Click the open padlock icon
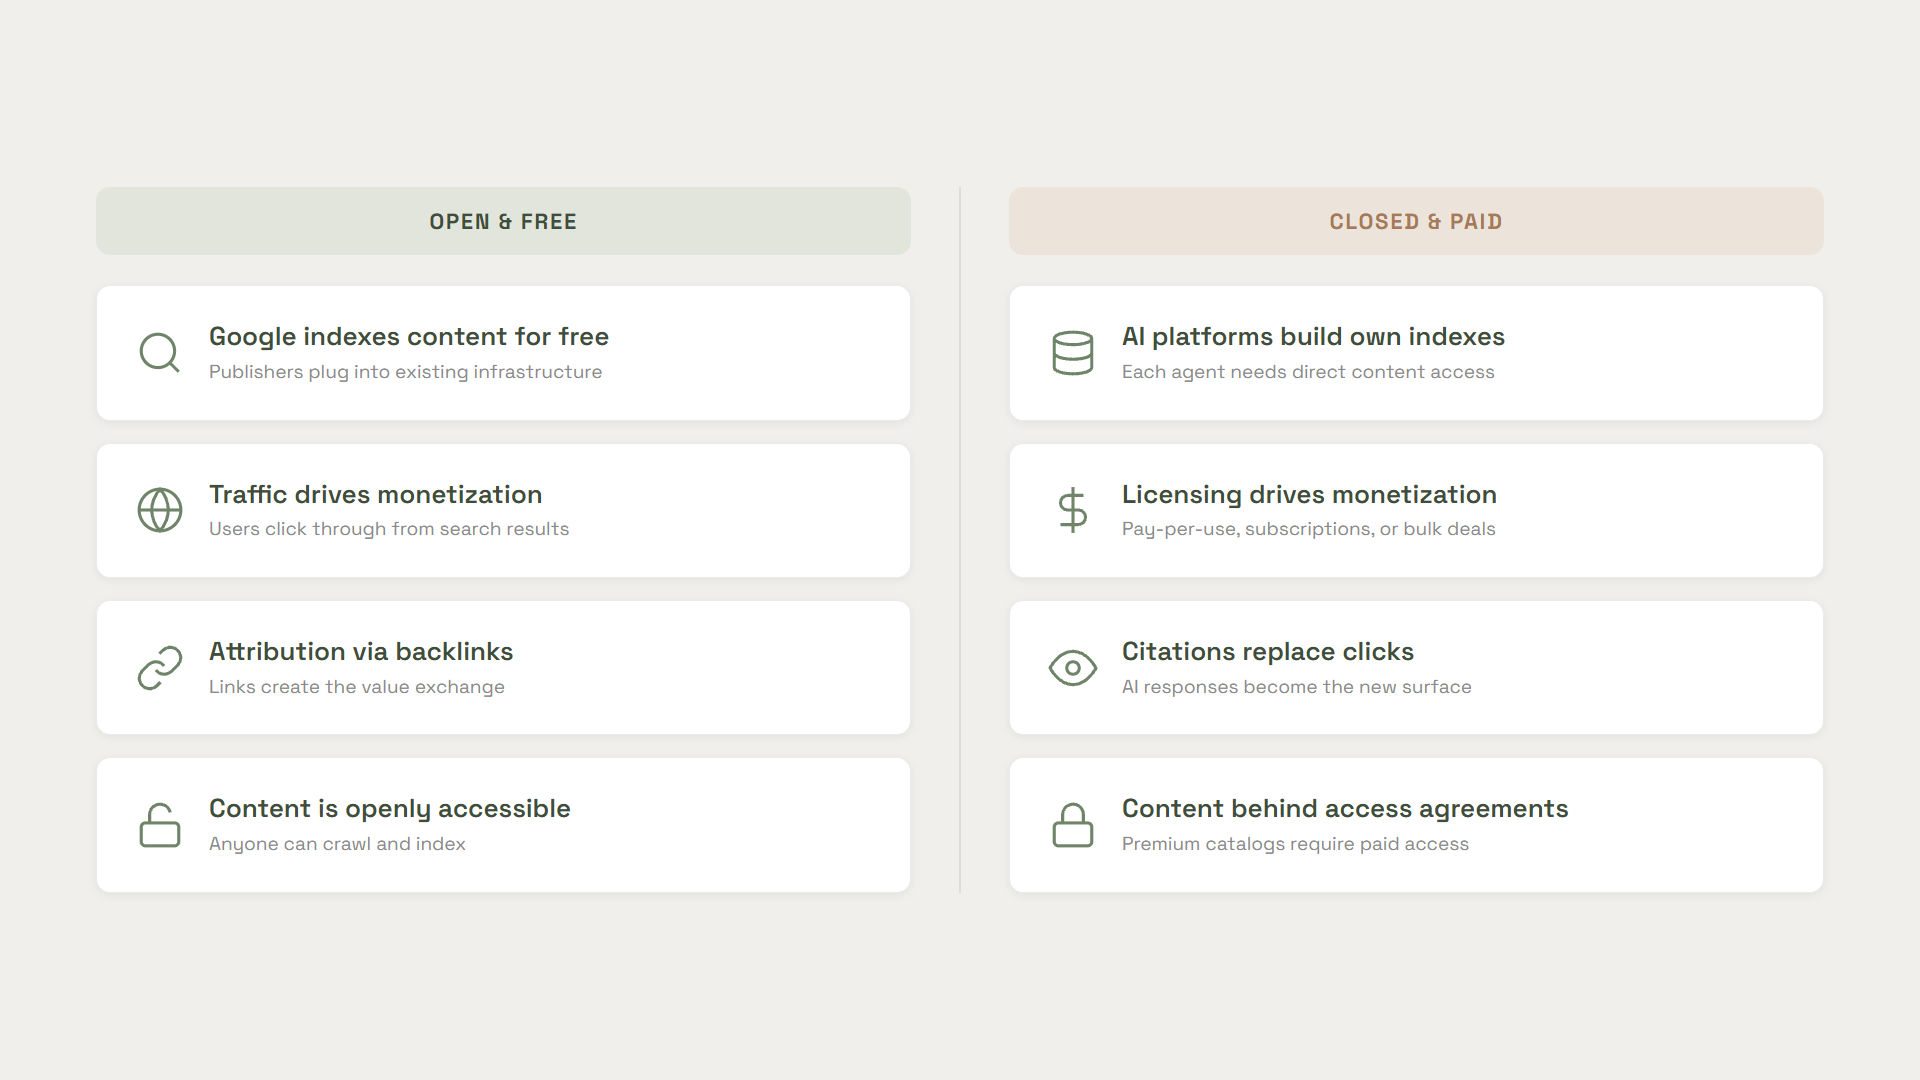The width and height of the screenshot is (1920, 1080). point(159,825)
